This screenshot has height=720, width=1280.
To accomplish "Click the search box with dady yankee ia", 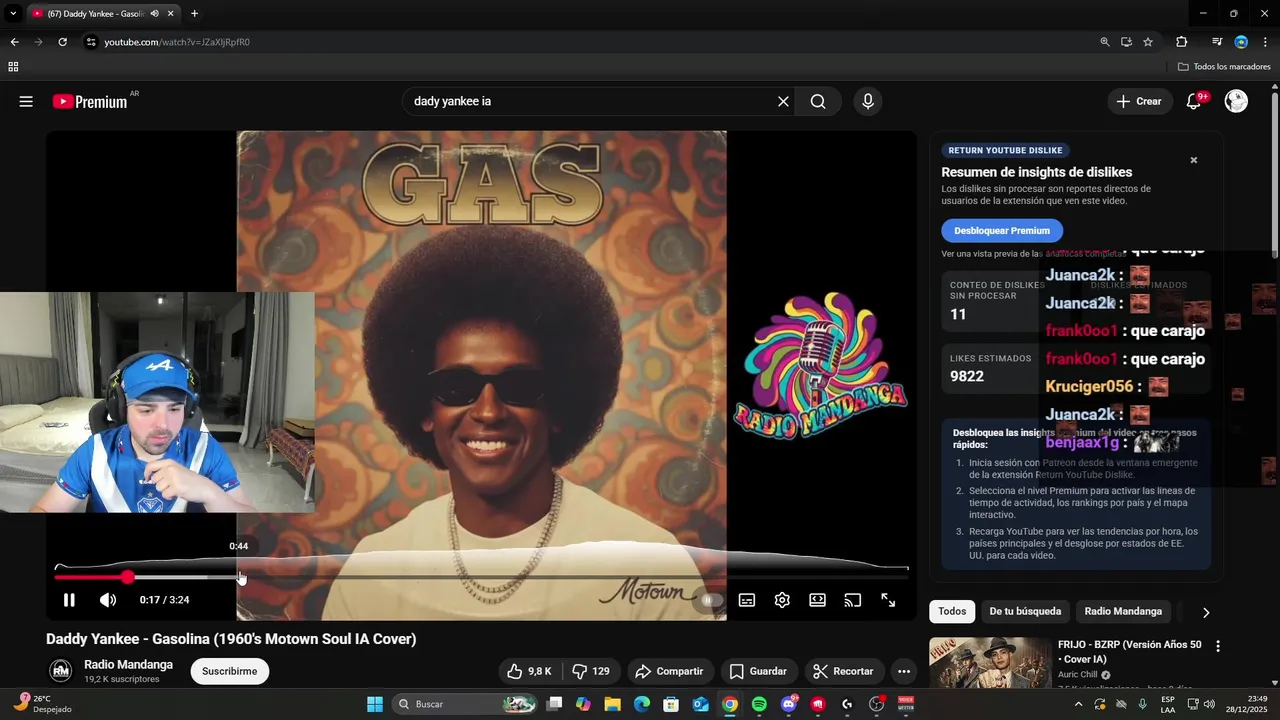I will coord(590,101).
